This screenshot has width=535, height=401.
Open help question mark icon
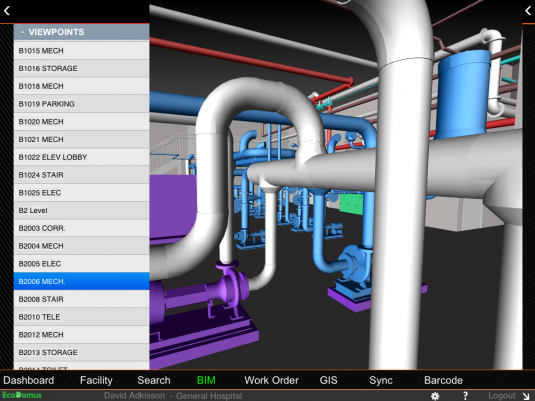465,396
